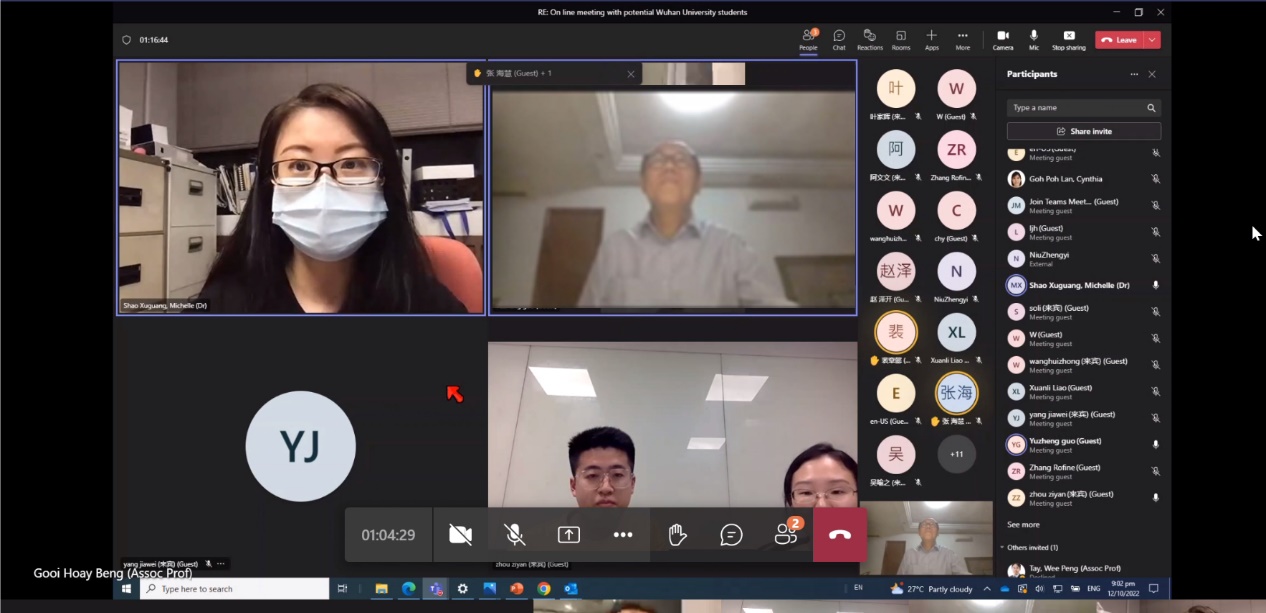This screenshot has height=613, width=1266.
Task: Select the People tab in the toolbar
Action: [x=808, y=39]
